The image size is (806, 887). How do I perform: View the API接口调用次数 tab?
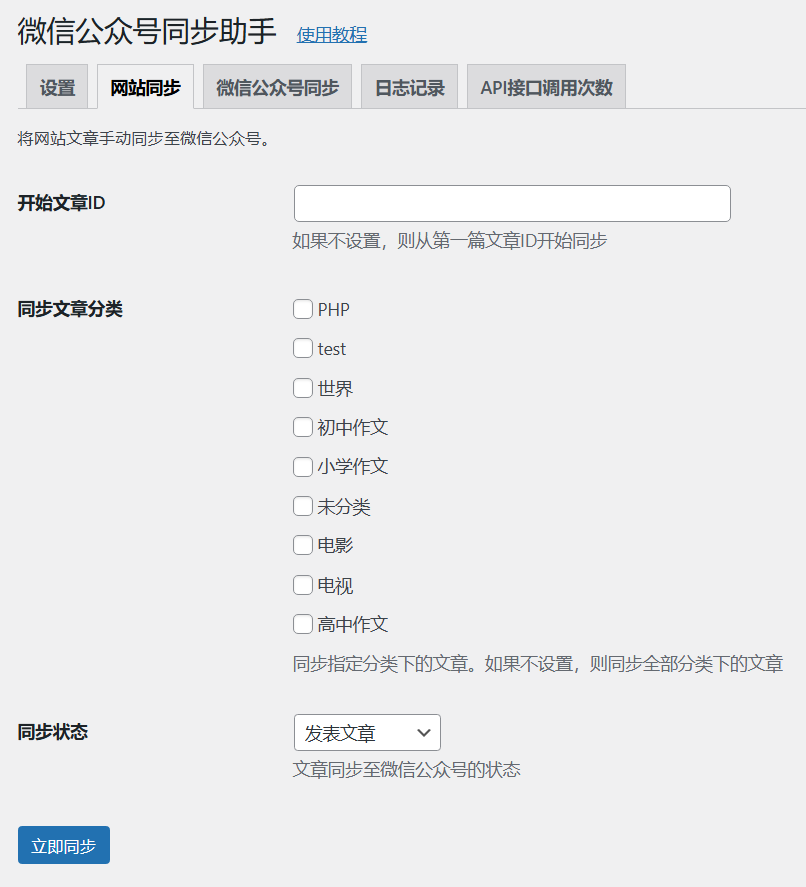[x=546, y=87]
